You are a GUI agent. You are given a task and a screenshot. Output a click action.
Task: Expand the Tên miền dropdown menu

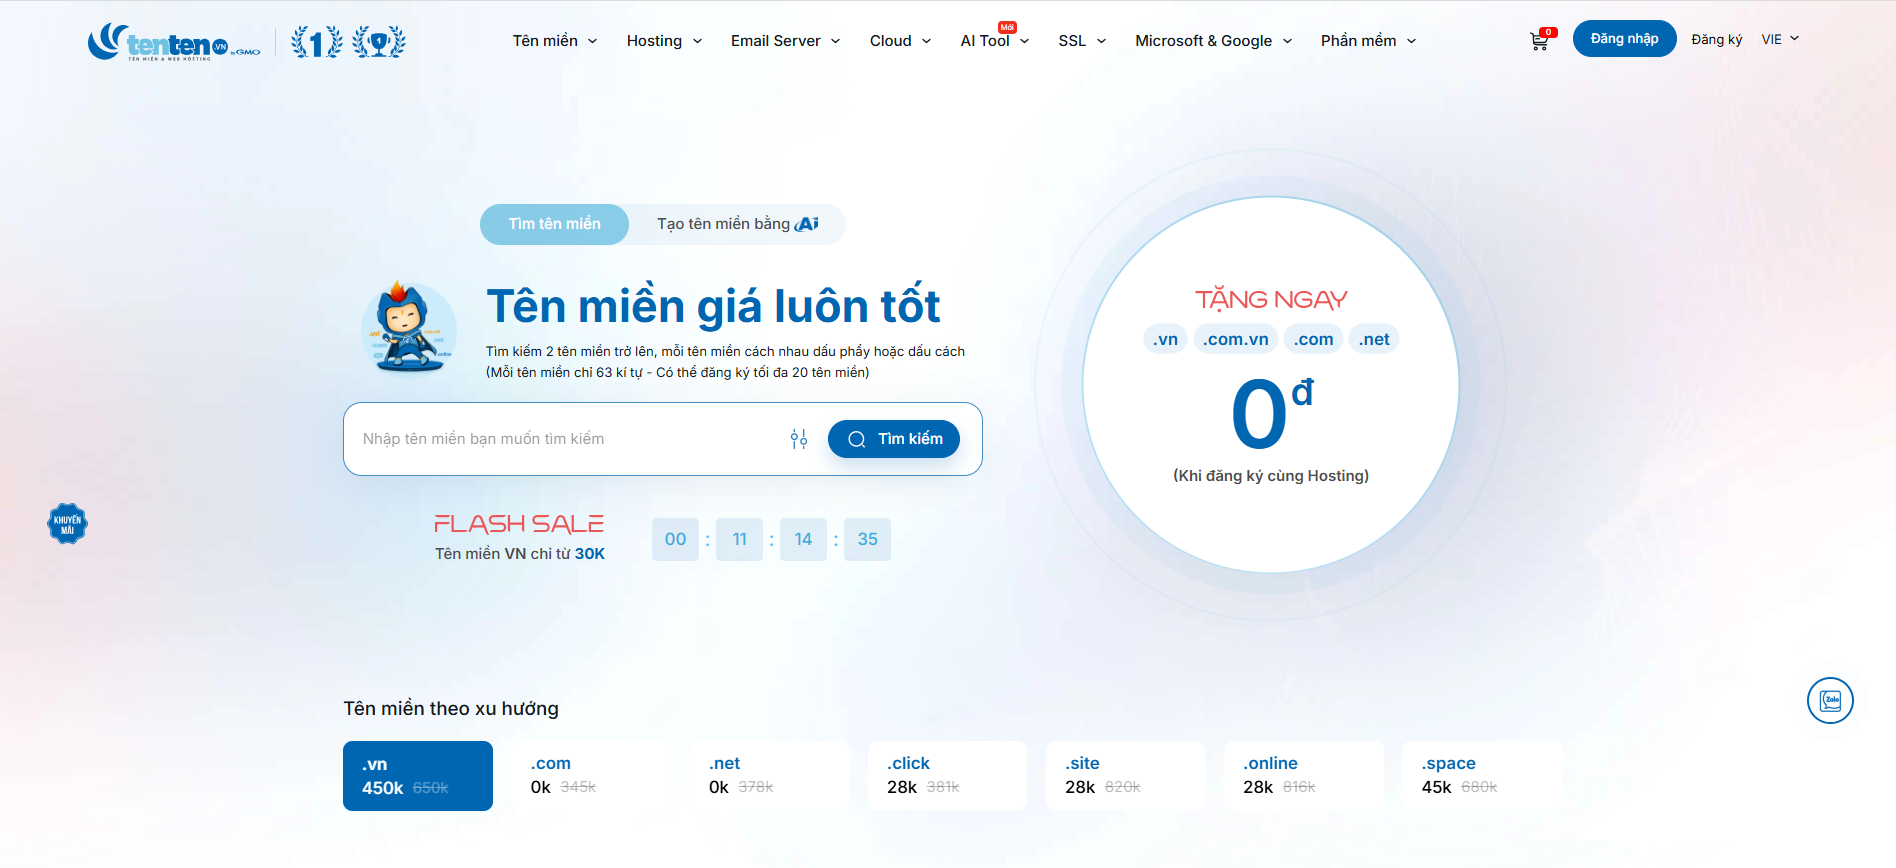(x=555, y=41)
